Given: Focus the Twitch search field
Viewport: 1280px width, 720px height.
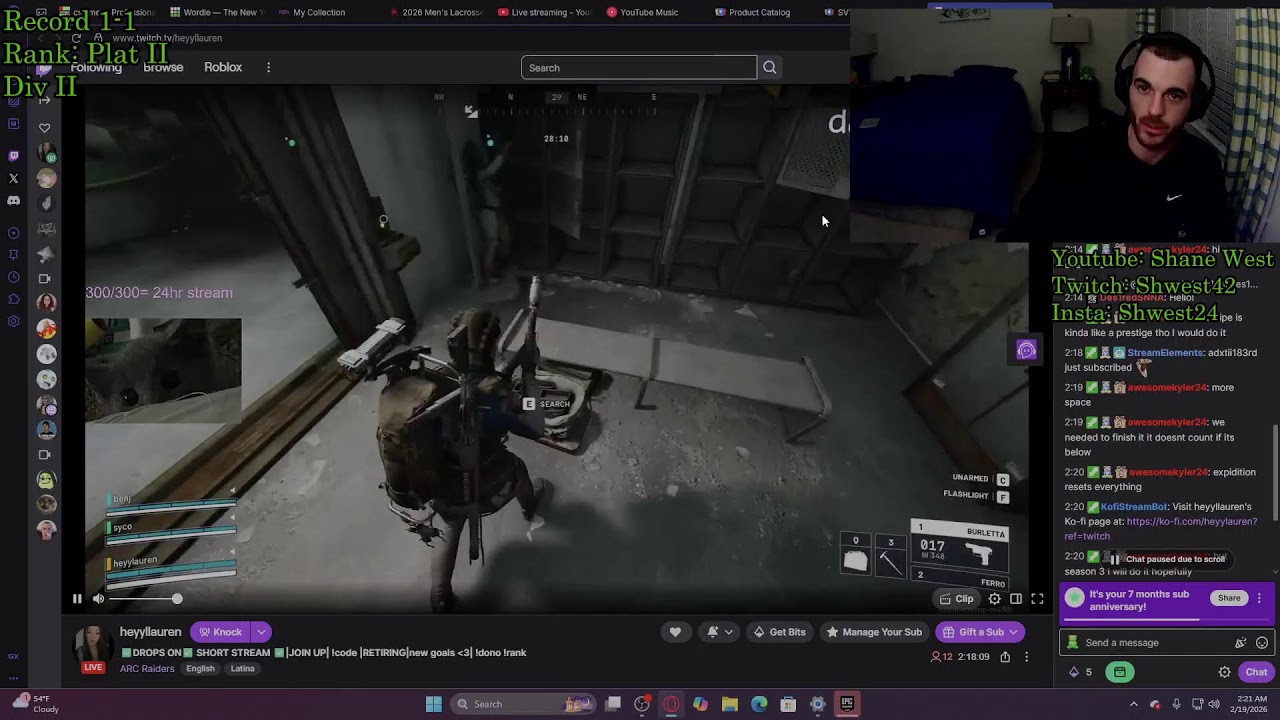Looking at the screenshot, I should coord(639,68).
